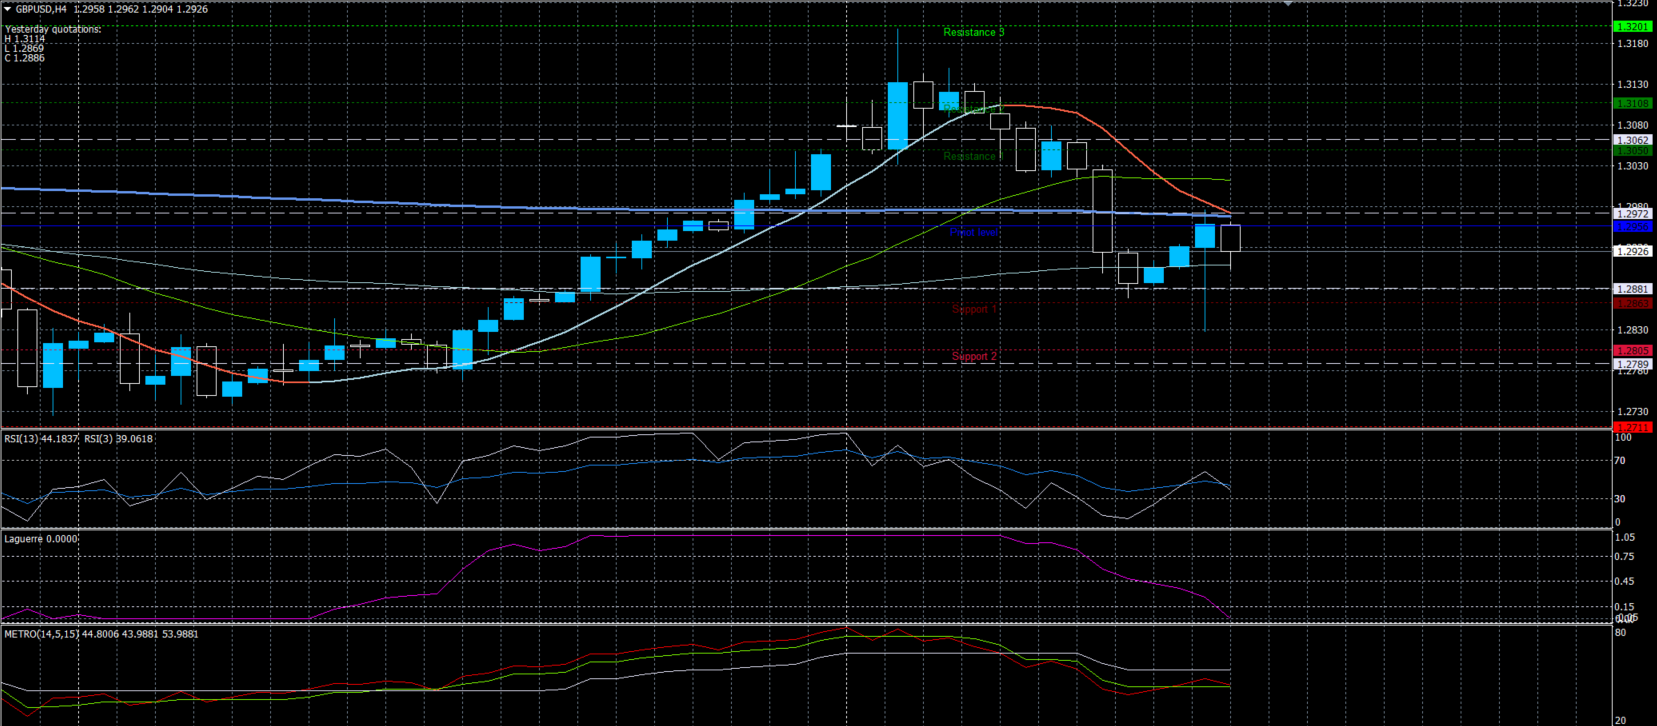Click the green 1.3201 price tag

pyautogui.click(x=1633, y=27)
